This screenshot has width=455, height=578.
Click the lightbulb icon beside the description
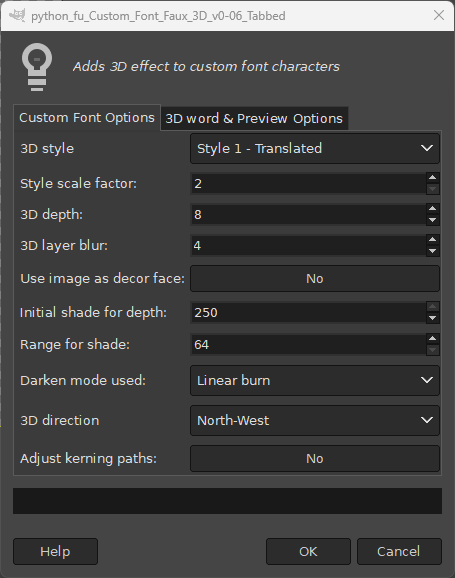click(37, 67)
